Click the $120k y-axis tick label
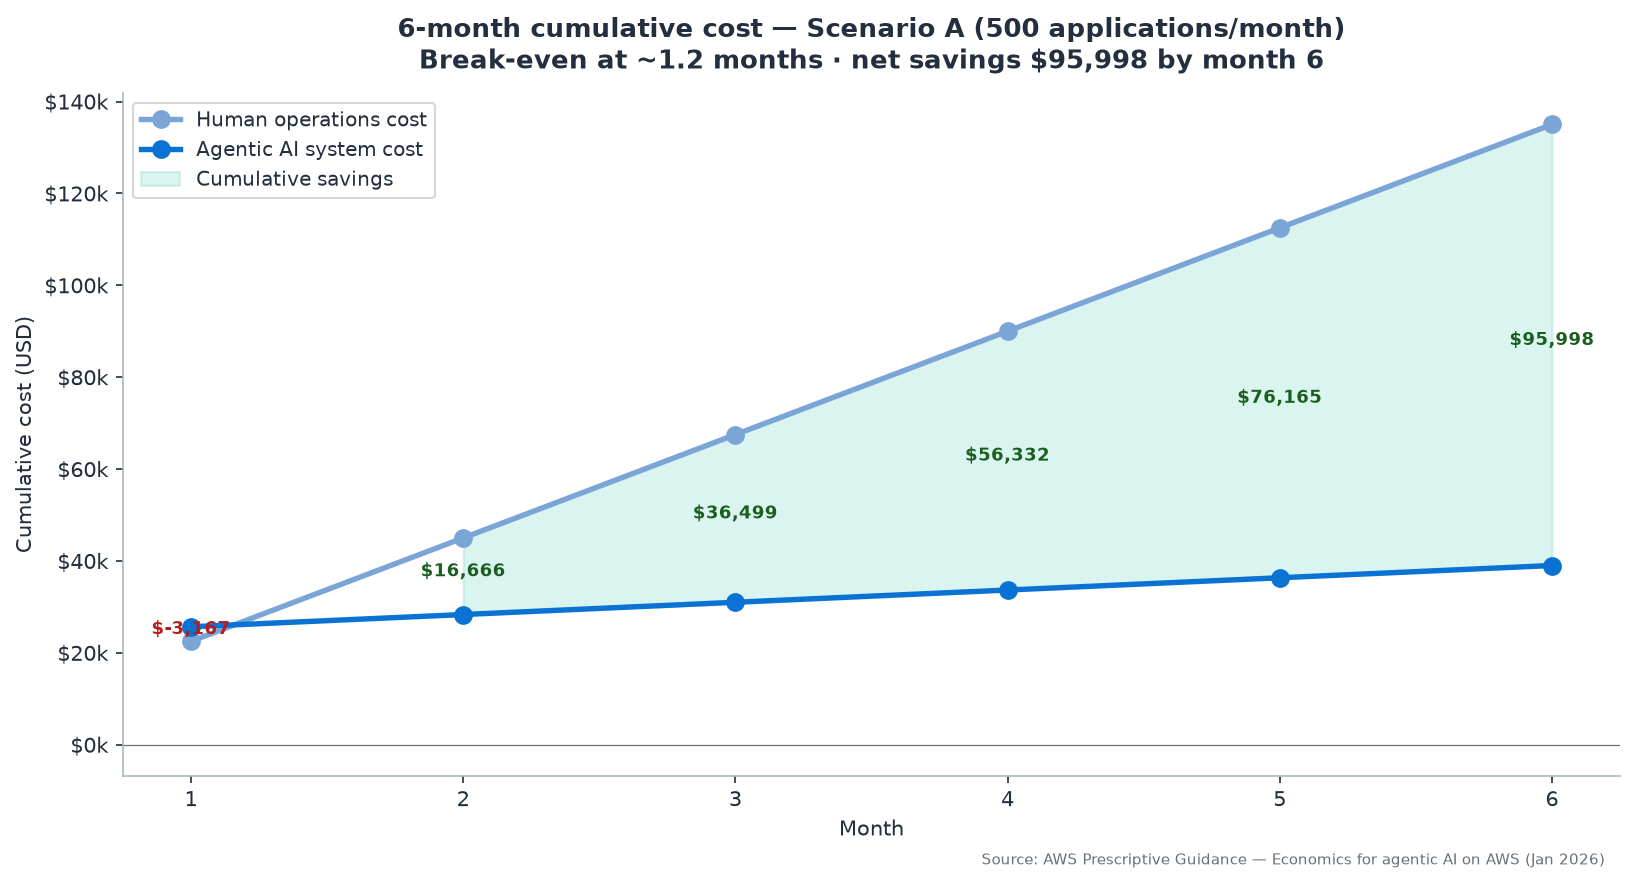Viewport: 1635px width, 883px height. [77, 194]
